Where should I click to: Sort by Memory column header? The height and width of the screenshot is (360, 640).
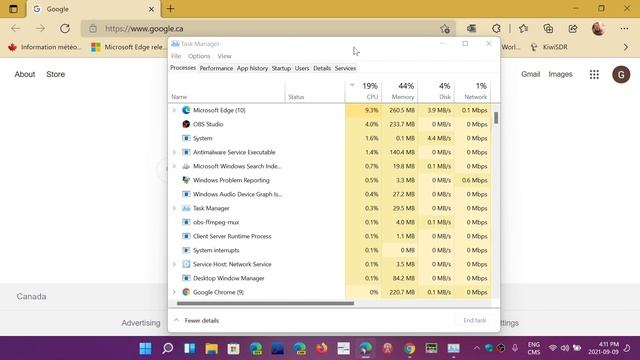pos(400,91)
